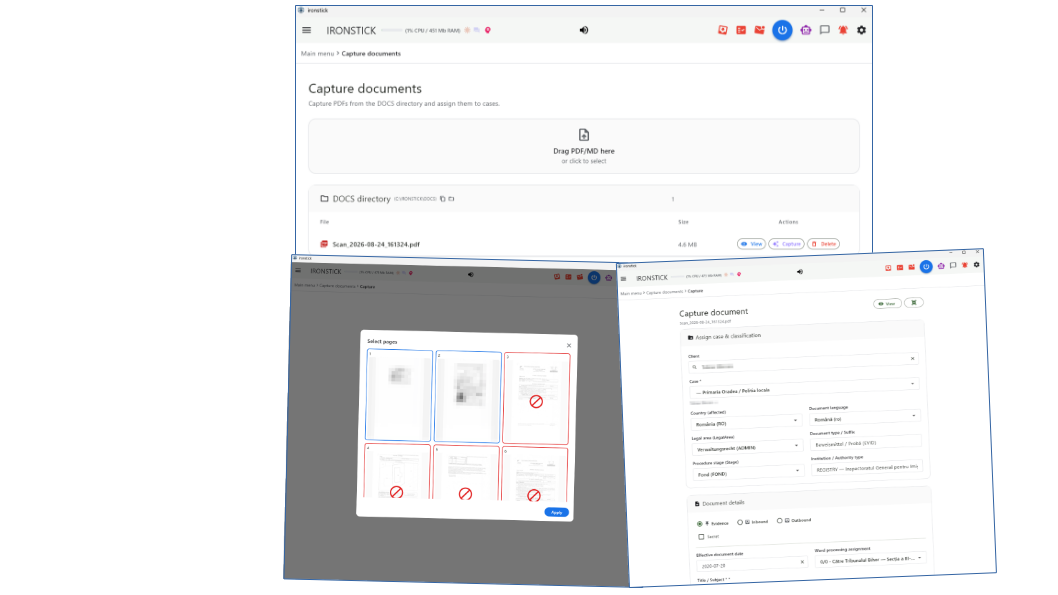
Task: Include excluded page 3 in Select pages
Action: click(x=536, y=399)
